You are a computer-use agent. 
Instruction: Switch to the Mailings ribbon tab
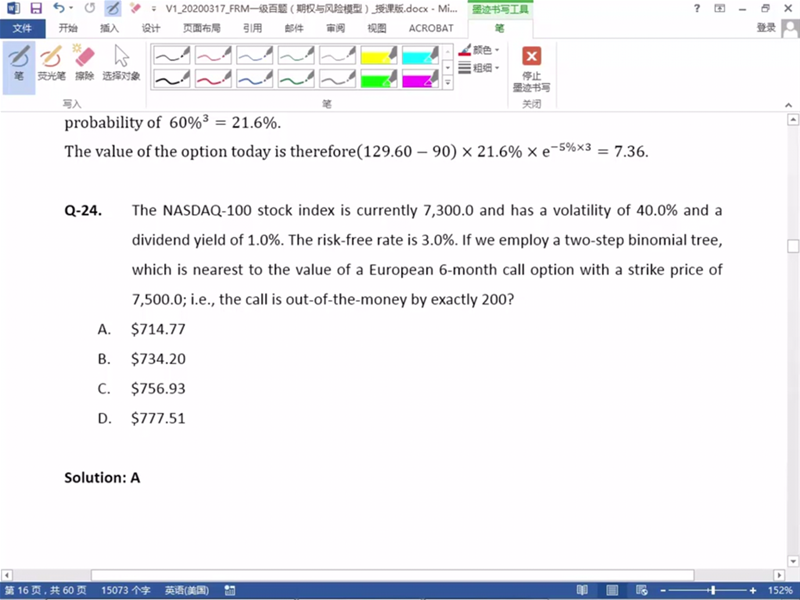[x=294, y=29]
